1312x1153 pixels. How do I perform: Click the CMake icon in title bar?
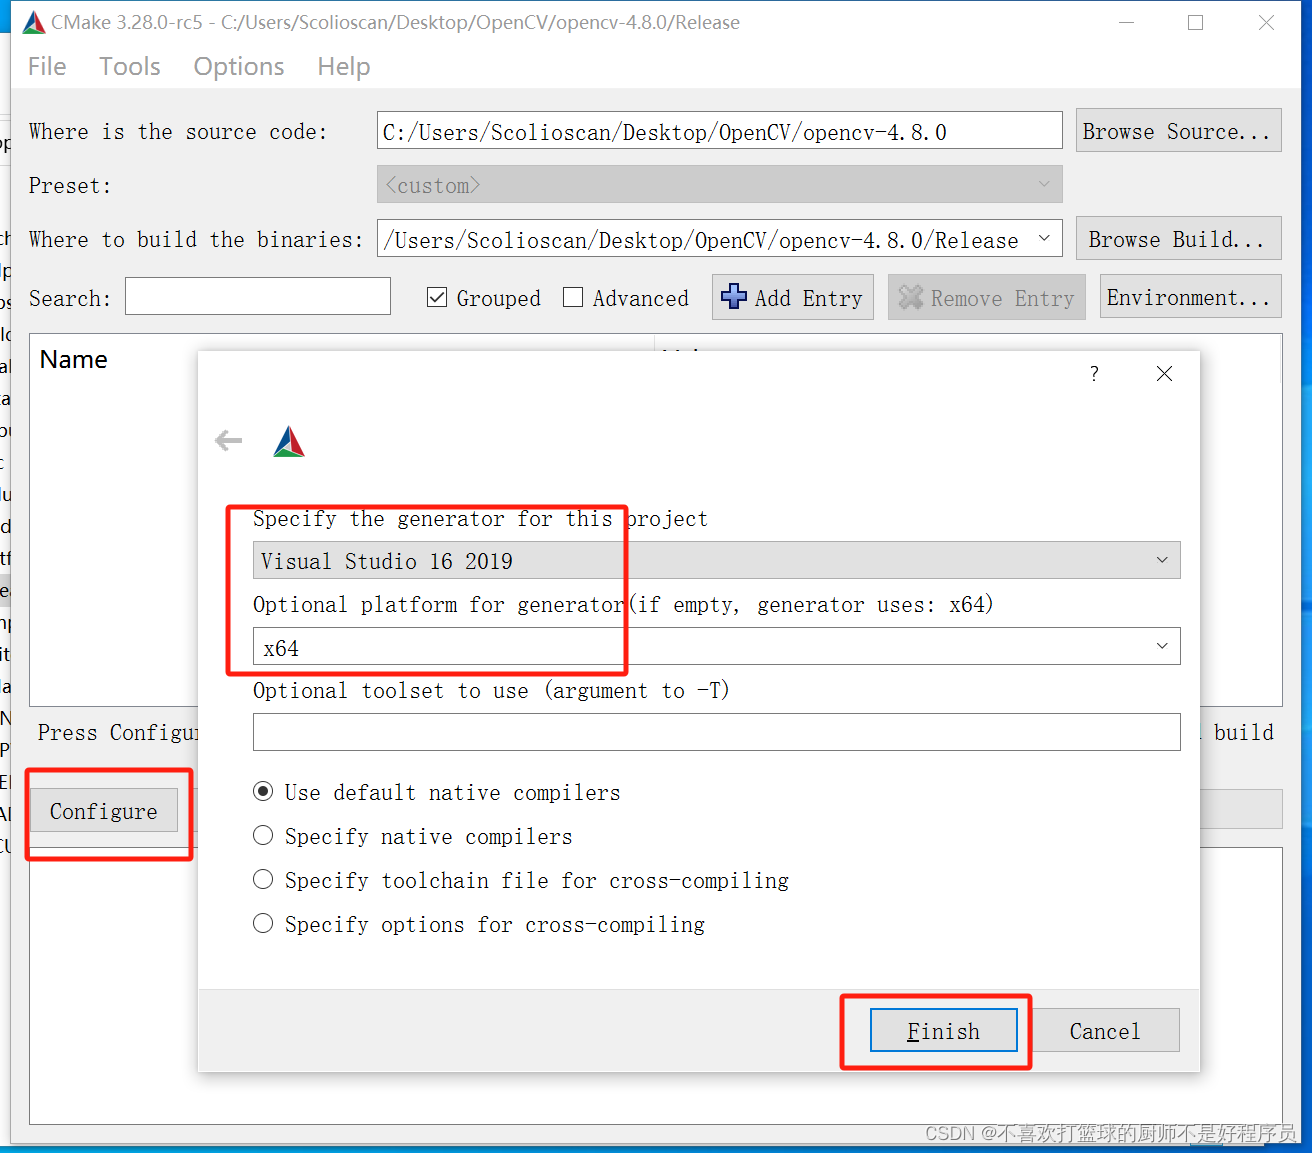click(33, 22)
